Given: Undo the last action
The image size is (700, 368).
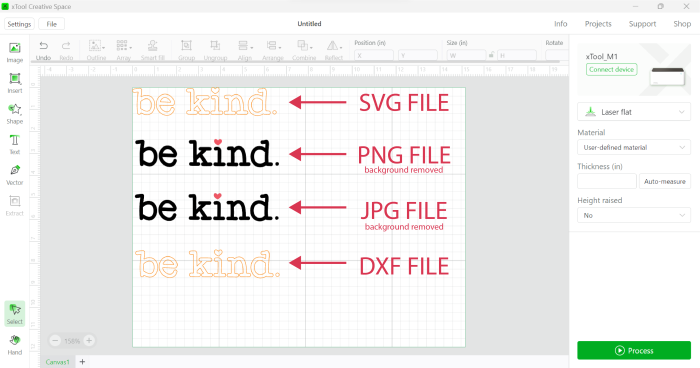Looking at the screenshot, I should coord(43,50).
